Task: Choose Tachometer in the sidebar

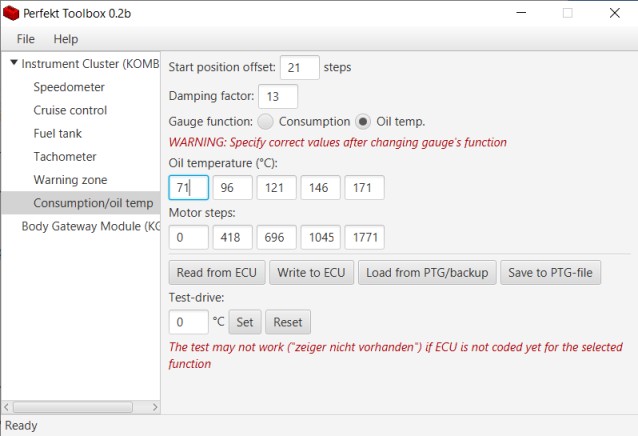Action: coord(65,157)
